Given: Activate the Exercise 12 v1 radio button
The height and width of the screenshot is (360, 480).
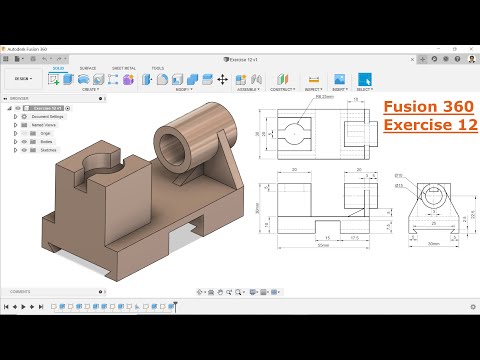Looking at the screenshot, I should pyautogui.click(x=68, y=108).
